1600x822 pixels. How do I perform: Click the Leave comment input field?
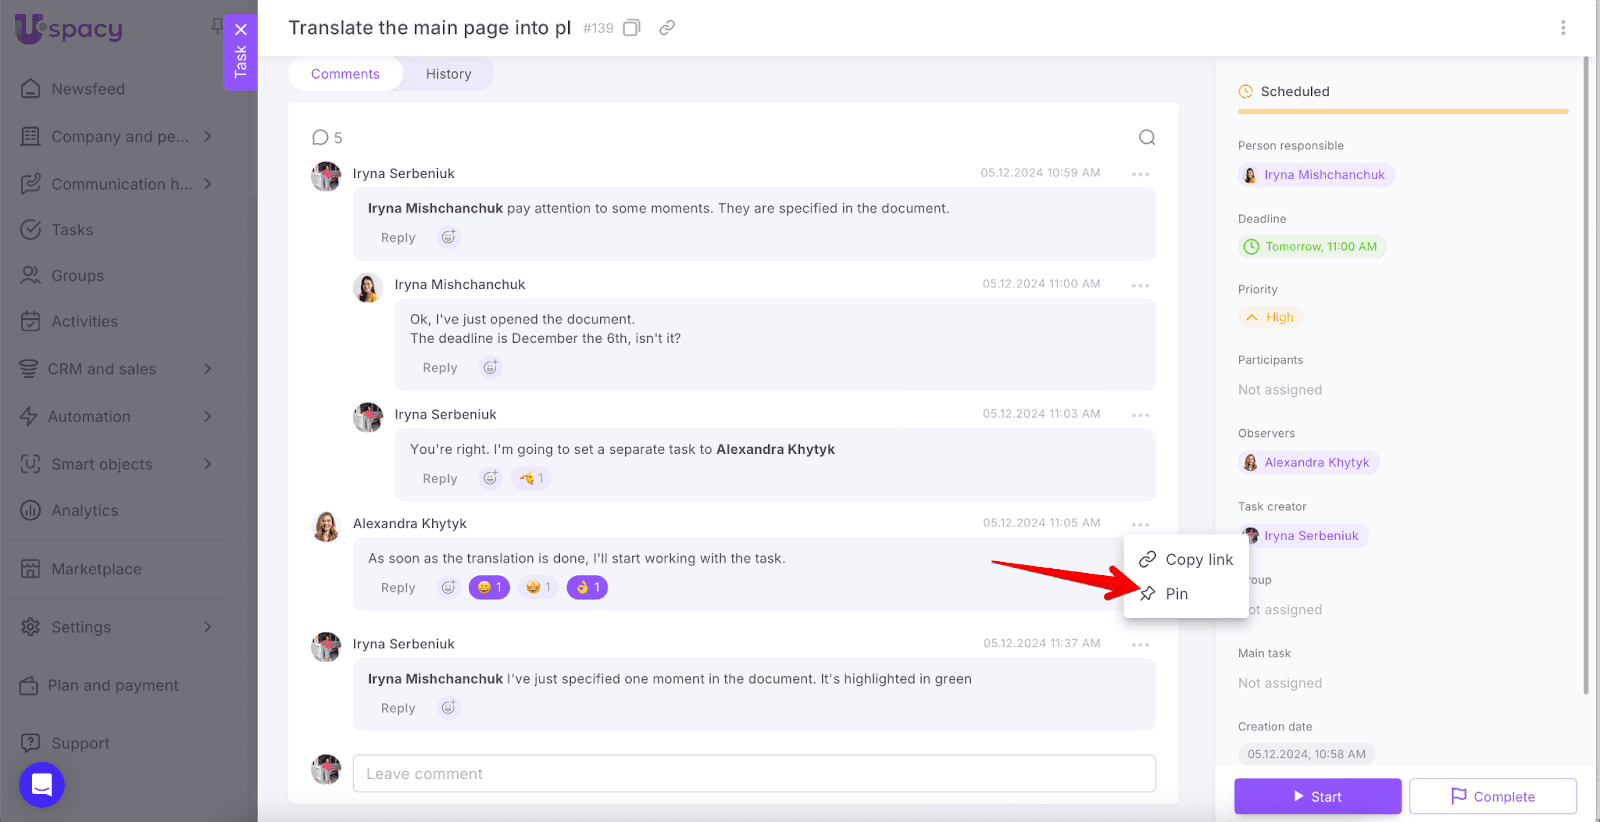754,774
